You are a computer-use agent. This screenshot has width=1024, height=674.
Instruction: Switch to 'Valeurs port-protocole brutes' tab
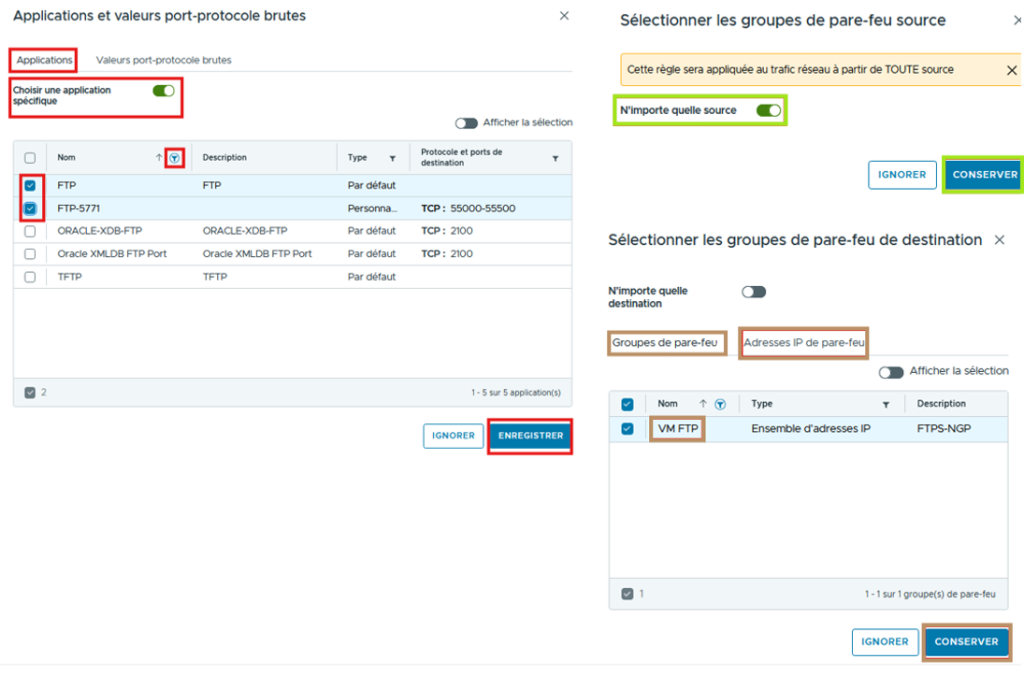click(164, 60)
